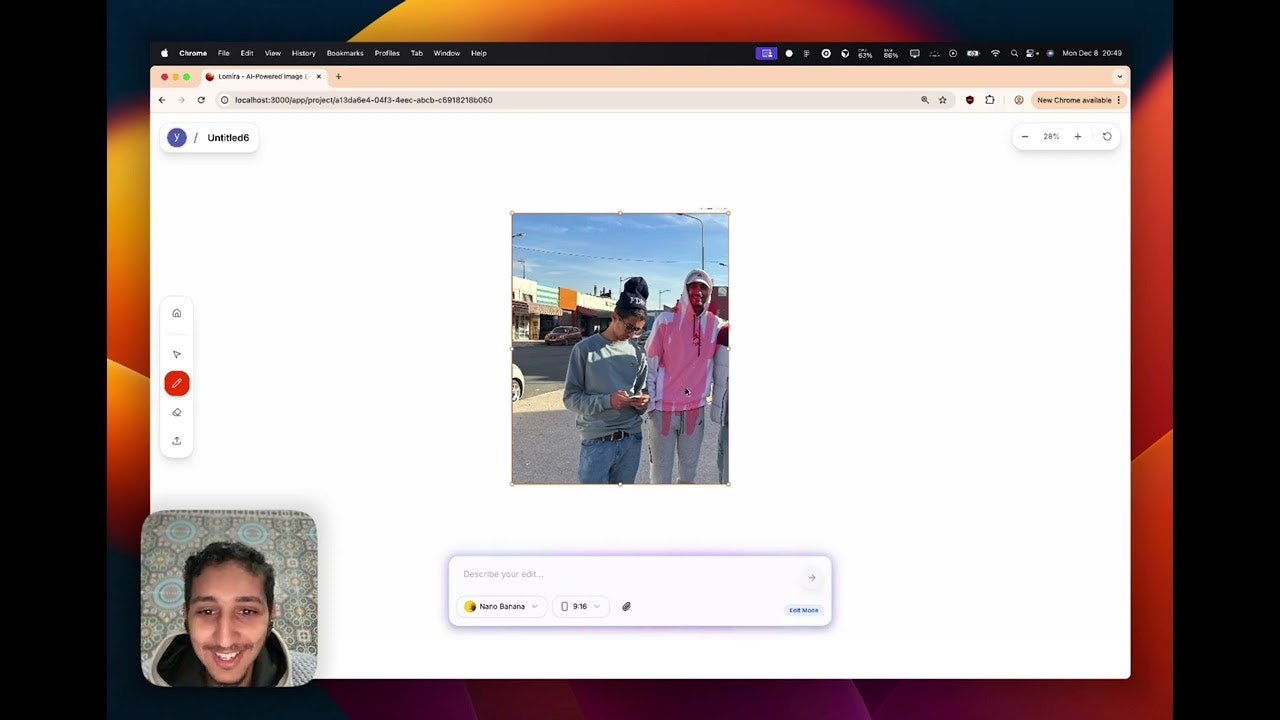
Task: Open the Bookmarks menu
Action: pyautogui.click(x=345, y=53)
